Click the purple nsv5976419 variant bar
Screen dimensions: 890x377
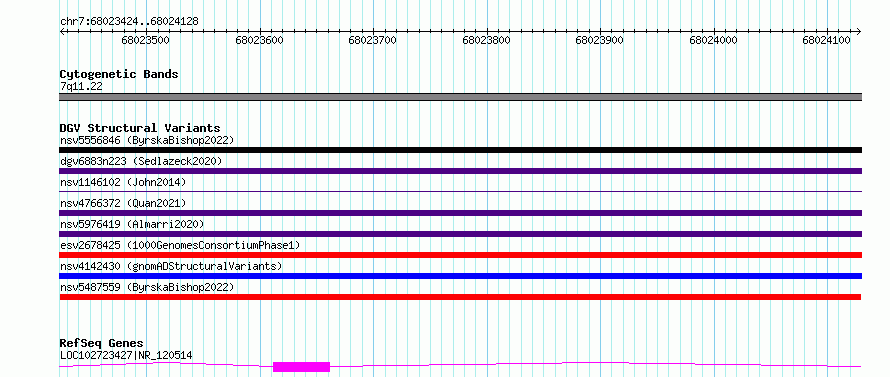(x=460, y=234)
